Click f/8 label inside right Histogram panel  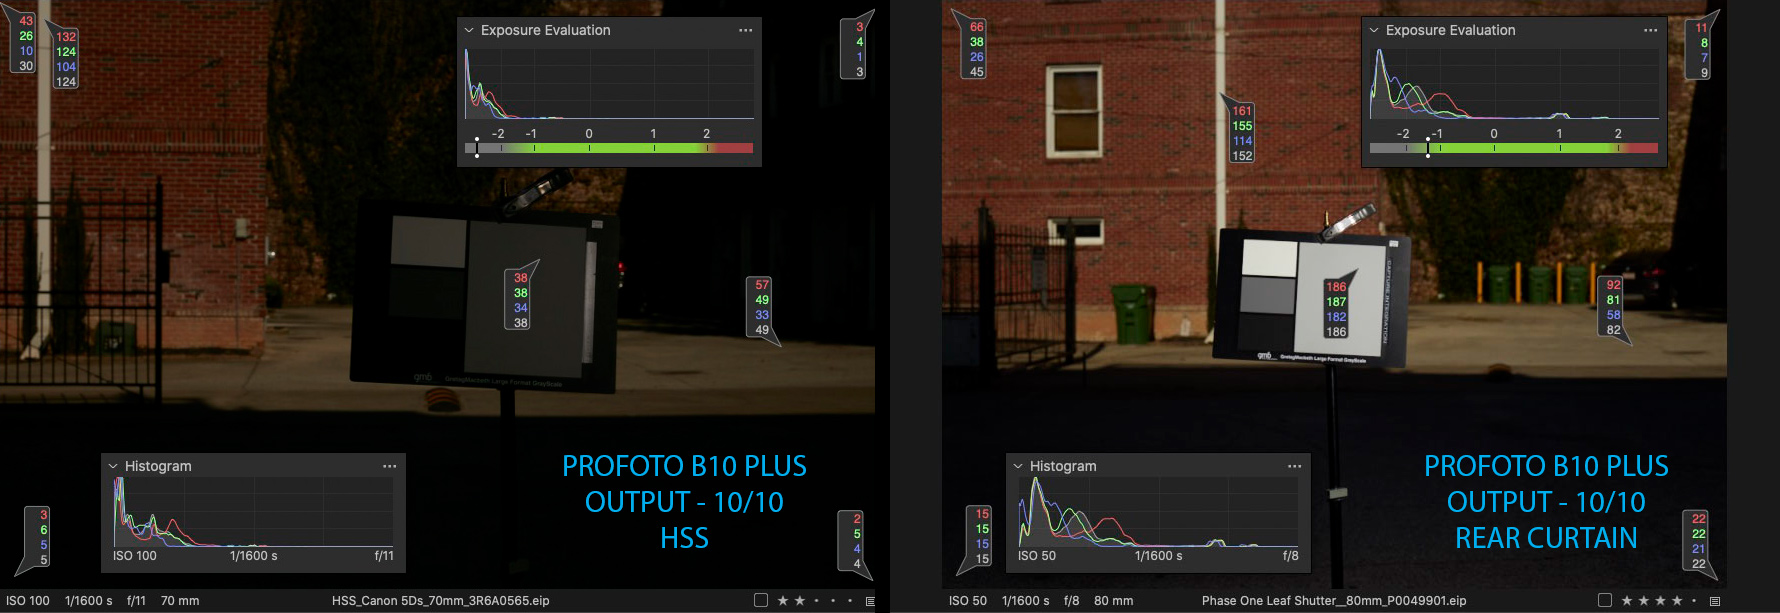(1291, 556)
